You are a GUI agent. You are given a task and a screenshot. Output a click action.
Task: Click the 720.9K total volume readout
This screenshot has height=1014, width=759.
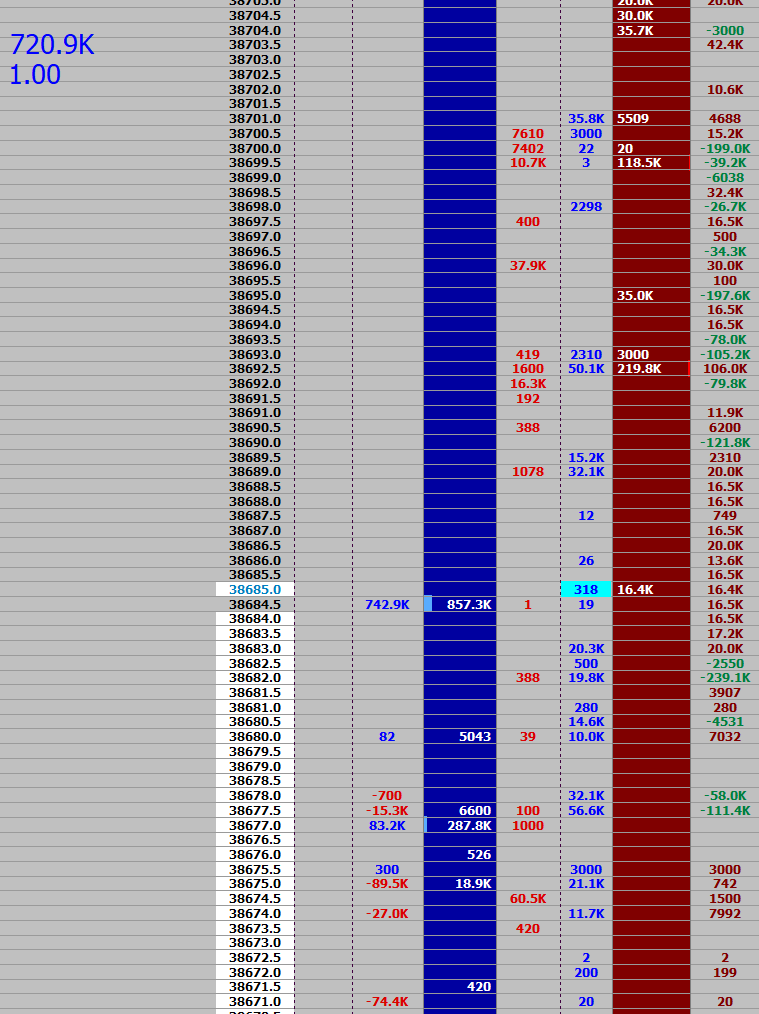(x=52, y=45)
